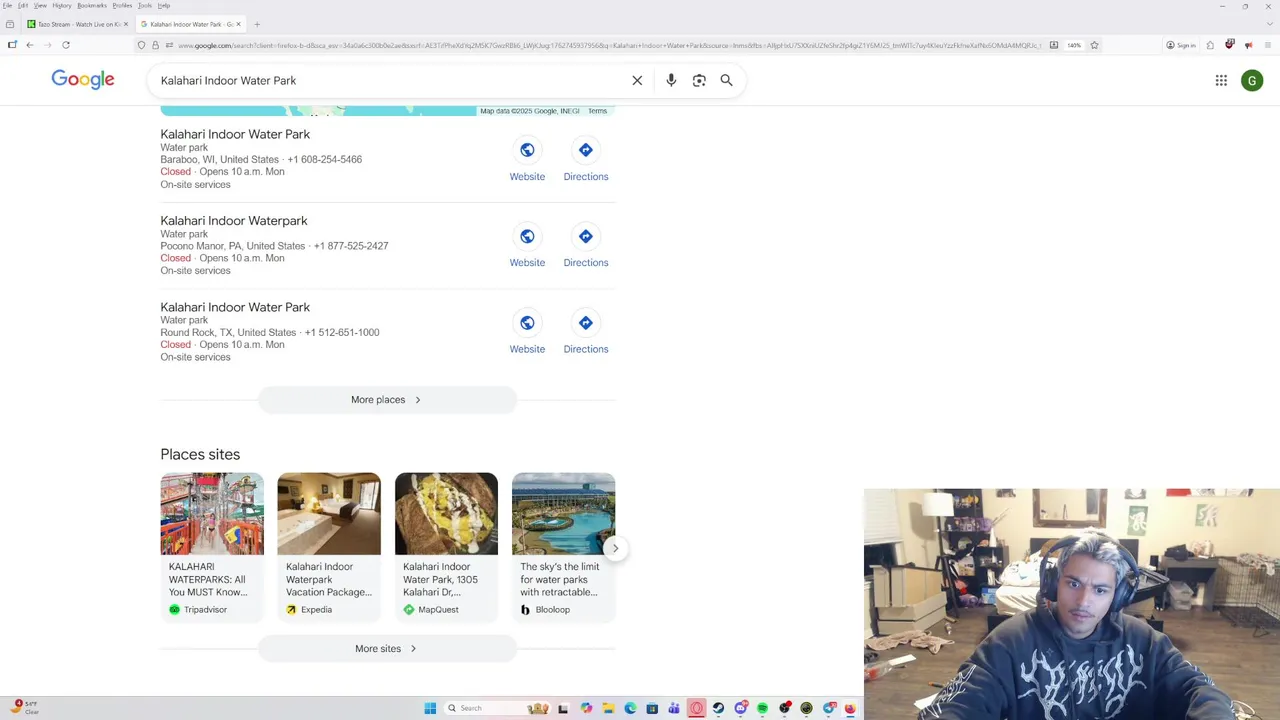
Task: Click the Firefox icon on the taskbar
Action: pyautogui.click(x=850, y=708)
